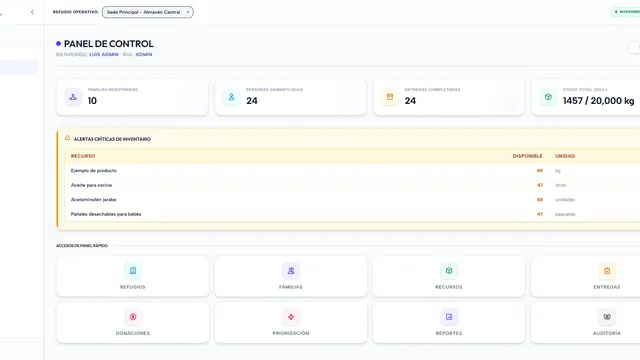Image resolution: width=640 pixels, height=360 pixels.
Task: Click the DONACIONES card label
Action: [133, 333]
